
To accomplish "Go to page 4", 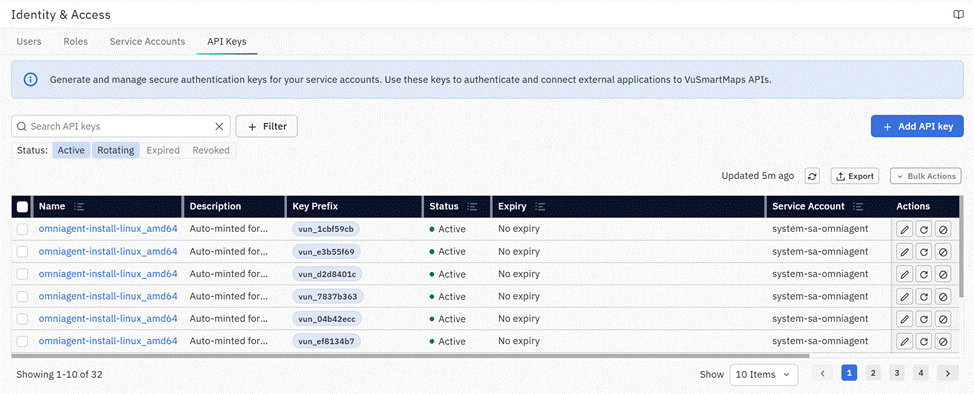I will click(x=921, y=373).
